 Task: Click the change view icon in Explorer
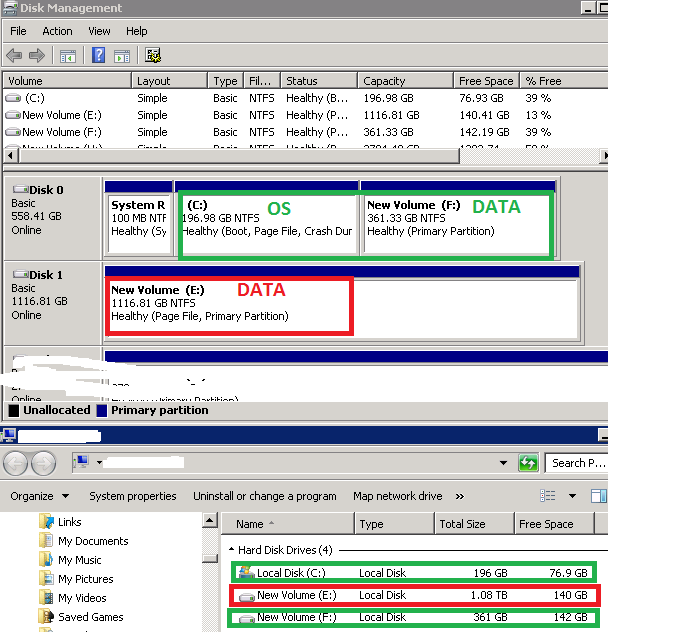coord(548,496)
